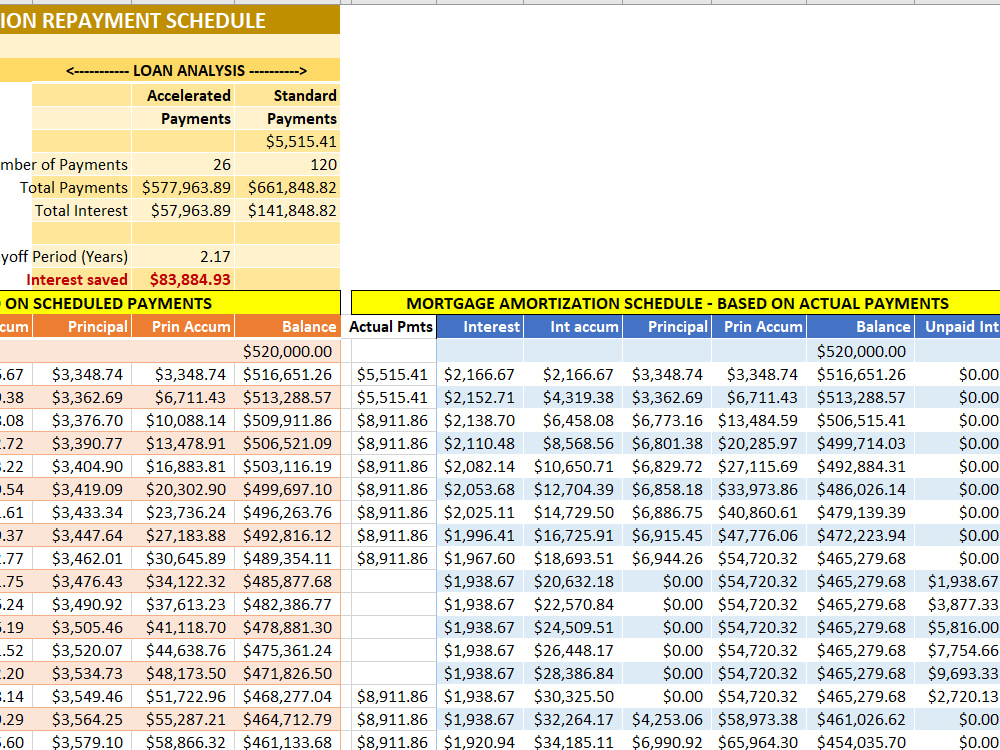Select actual principal cell $4,253.06

tap(667, 719)
